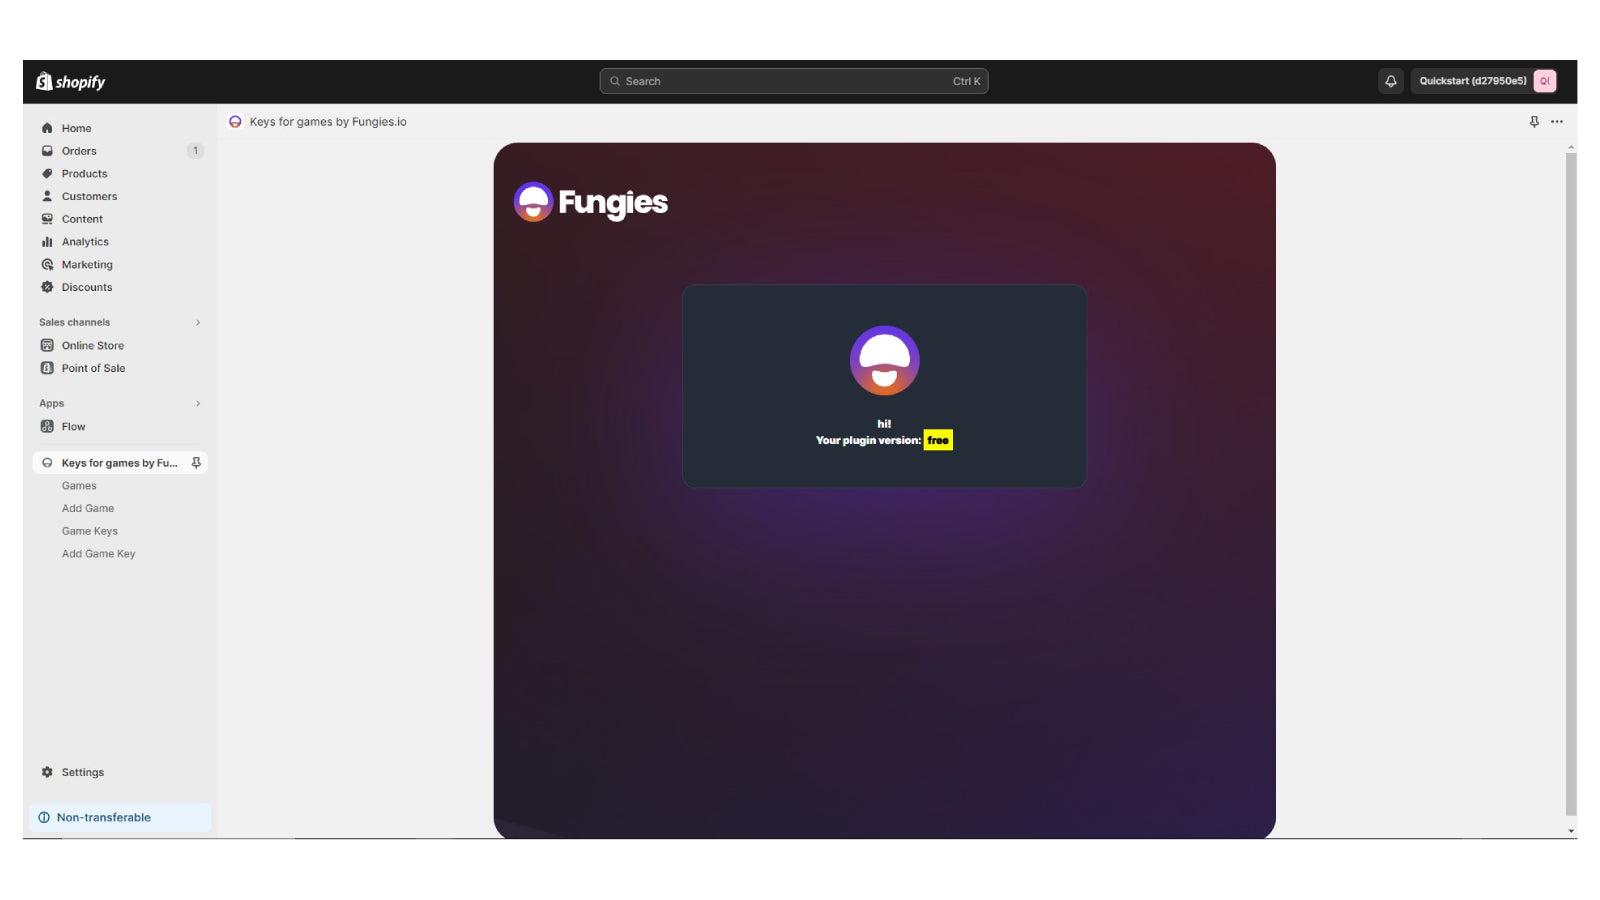Open the Game Keys page

pyautogui.click(x=90, y=531)
